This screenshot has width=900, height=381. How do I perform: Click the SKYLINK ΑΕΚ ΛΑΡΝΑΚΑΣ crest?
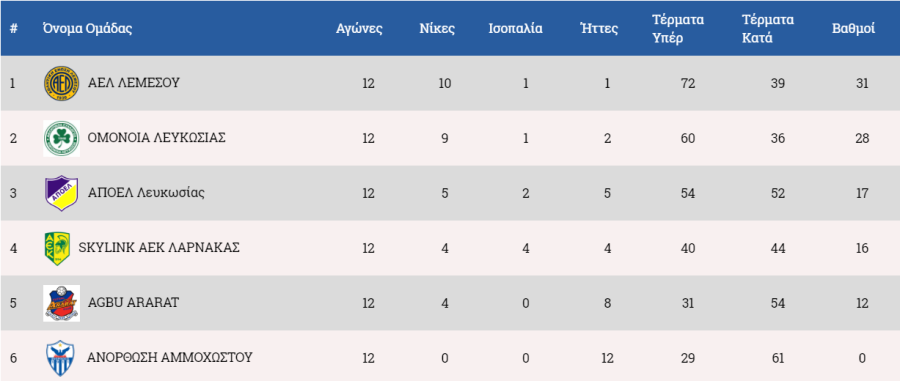point(57,248)
